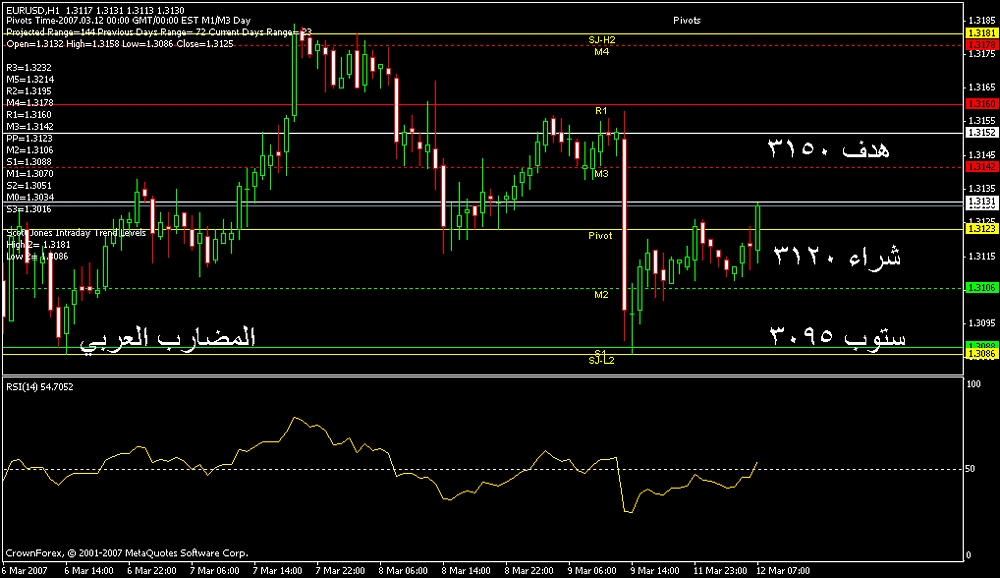Select the SJ-L2 line label
The width and height of the screenshot is (1000, 578).
[601, 361]
